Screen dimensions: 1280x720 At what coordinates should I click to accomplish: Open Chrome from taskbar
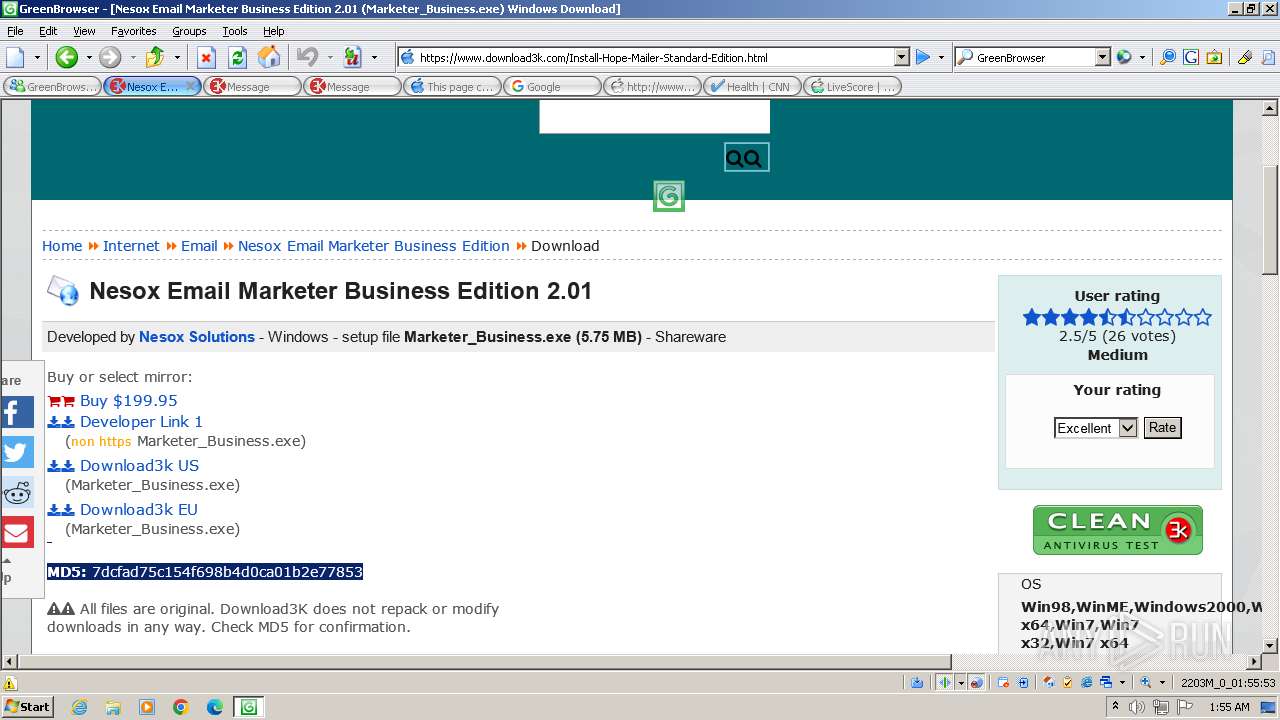tap(181, 707)
